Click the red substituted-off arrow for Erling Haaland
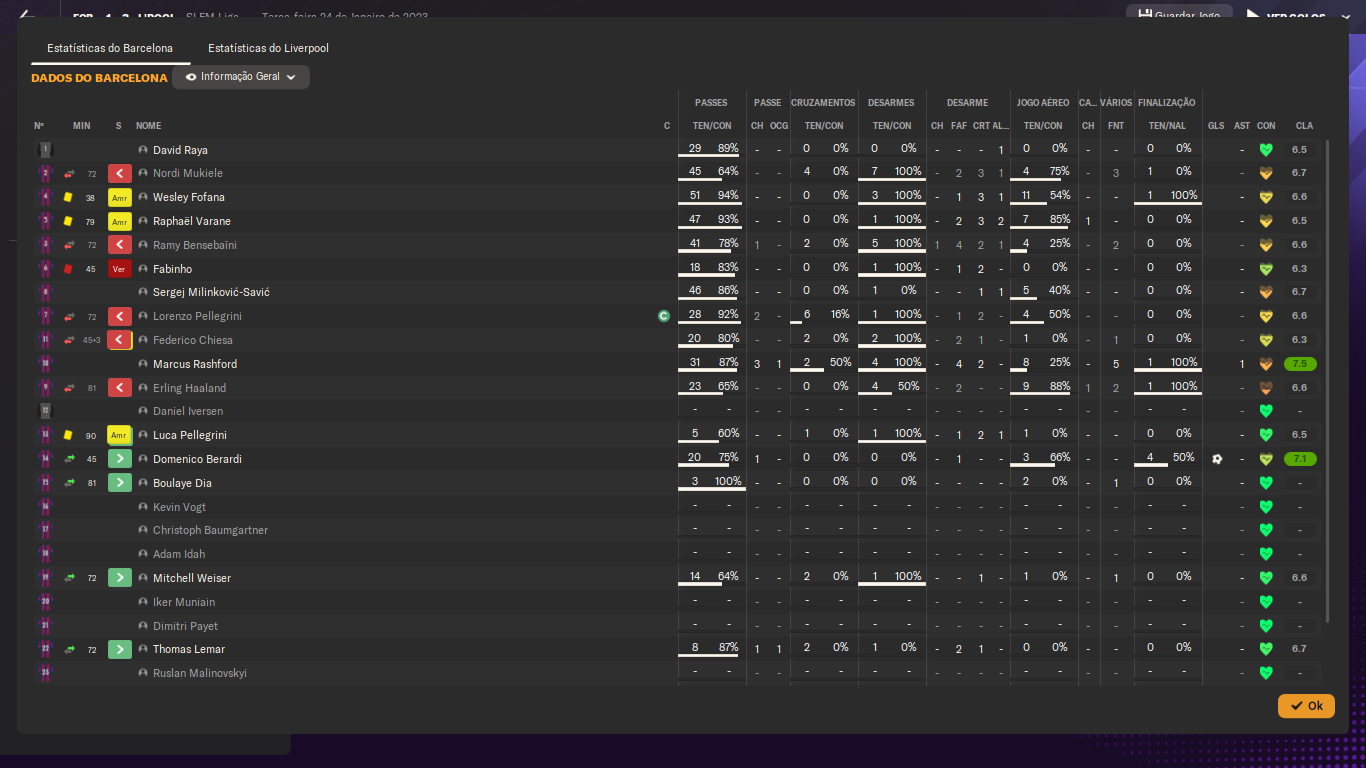The width and height of the screenshot is (1366, 768). [120, 388]
